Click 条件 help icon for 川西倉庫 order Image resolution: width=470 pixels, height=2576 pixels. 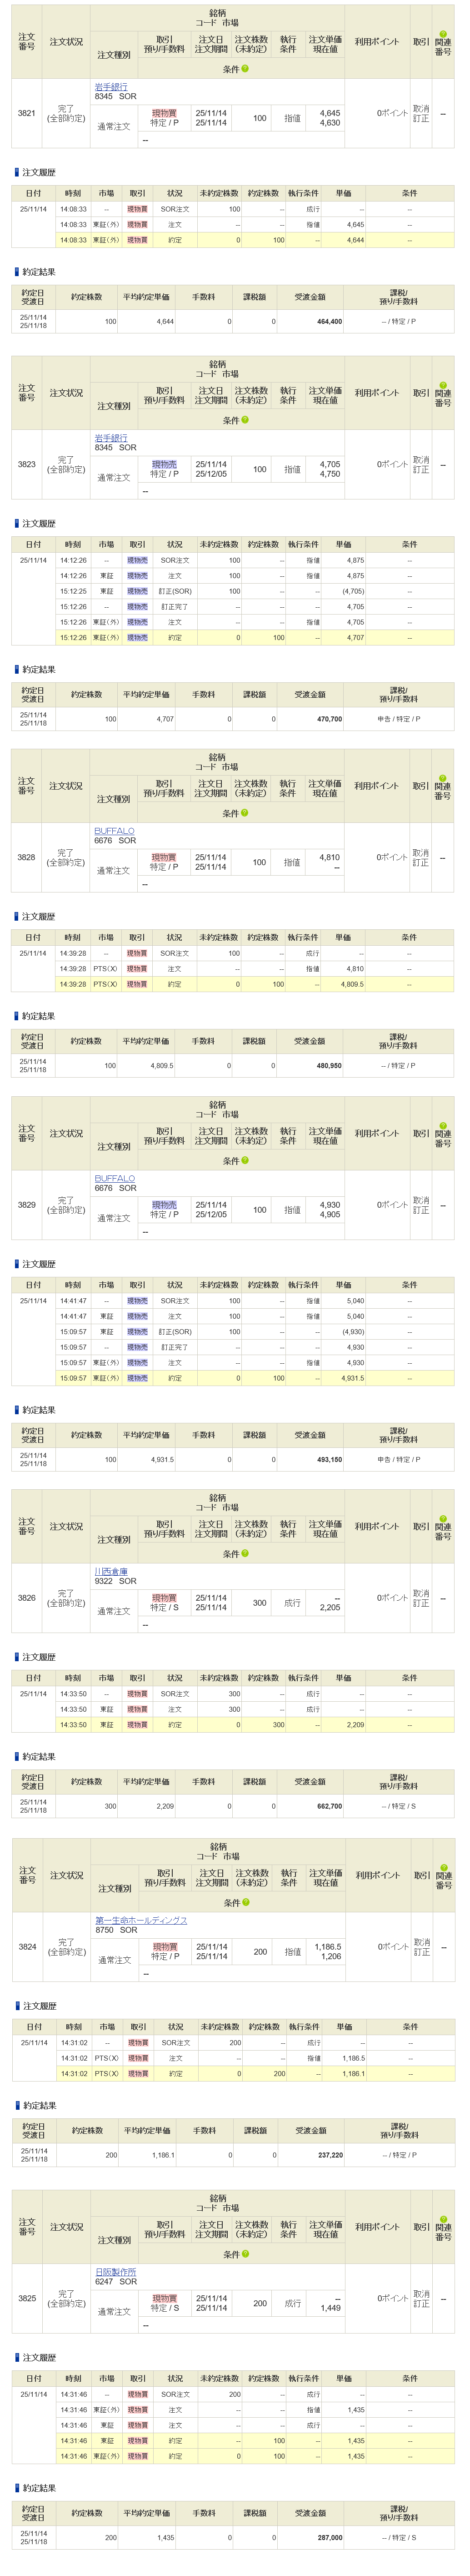tap(245, 1554)
